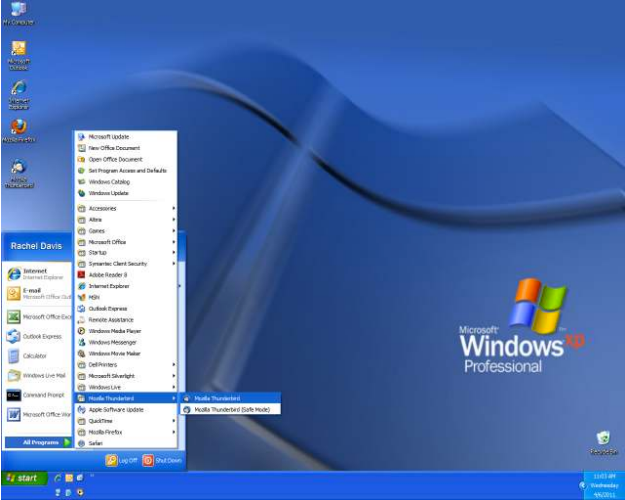Launch Windows Media Player from All Programs
Screen dimensions: 625x500
click(126, 331)
